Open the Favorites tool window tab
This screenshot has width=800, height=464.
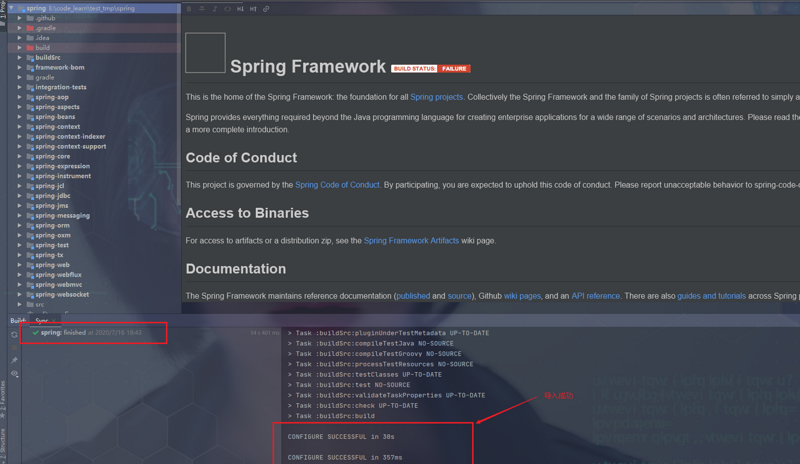click(3, 399)
